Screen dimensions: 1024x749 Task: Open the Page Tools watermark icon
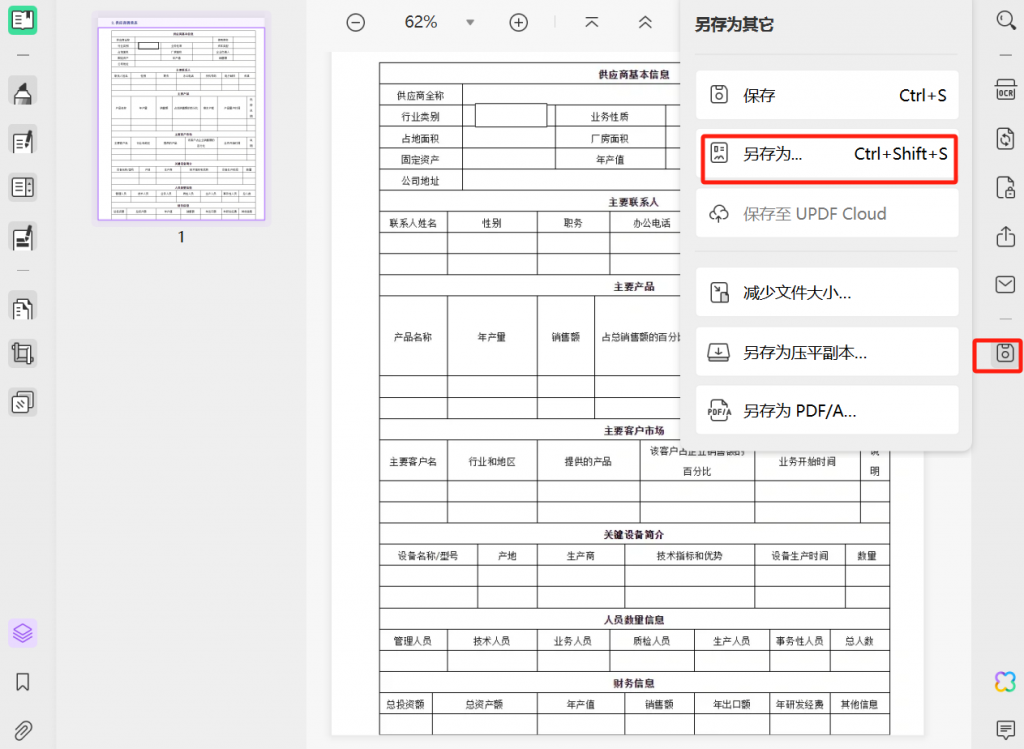22,402
